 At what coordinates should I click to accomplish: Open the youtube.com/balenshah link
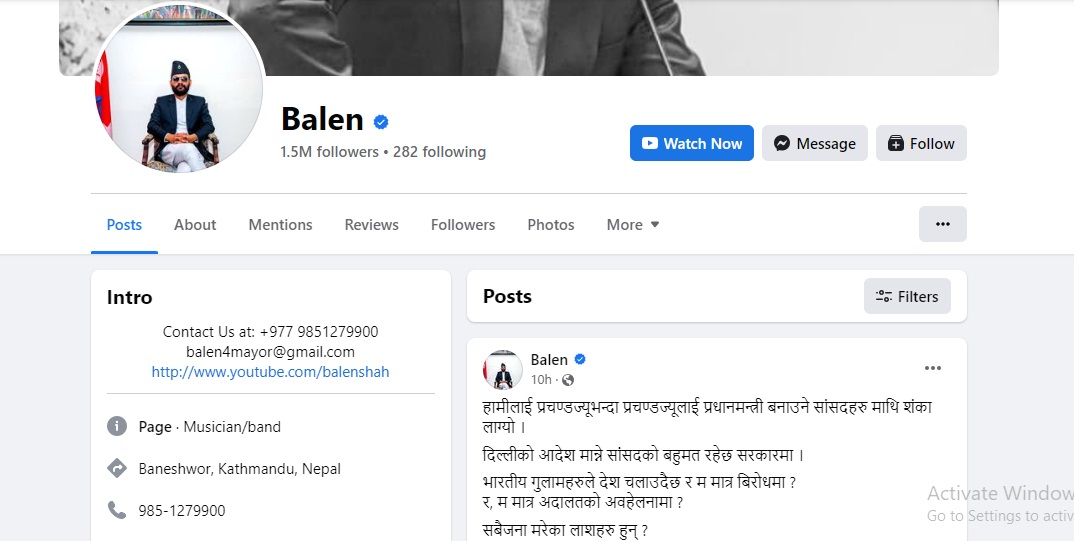click(271, 372)
